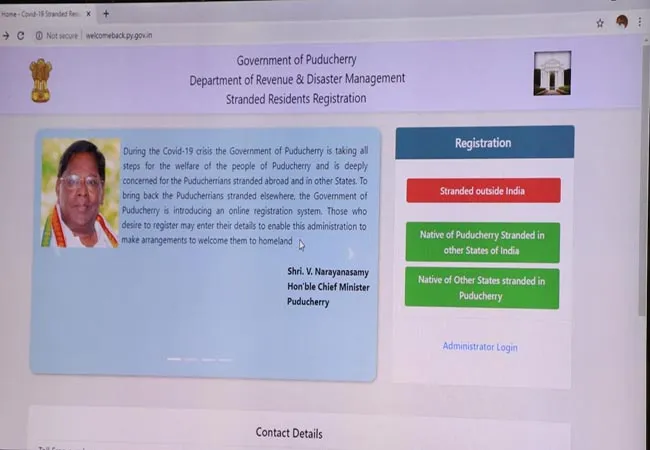
Task: Select the third carousel indicator dash
Action: pos(209,360)
